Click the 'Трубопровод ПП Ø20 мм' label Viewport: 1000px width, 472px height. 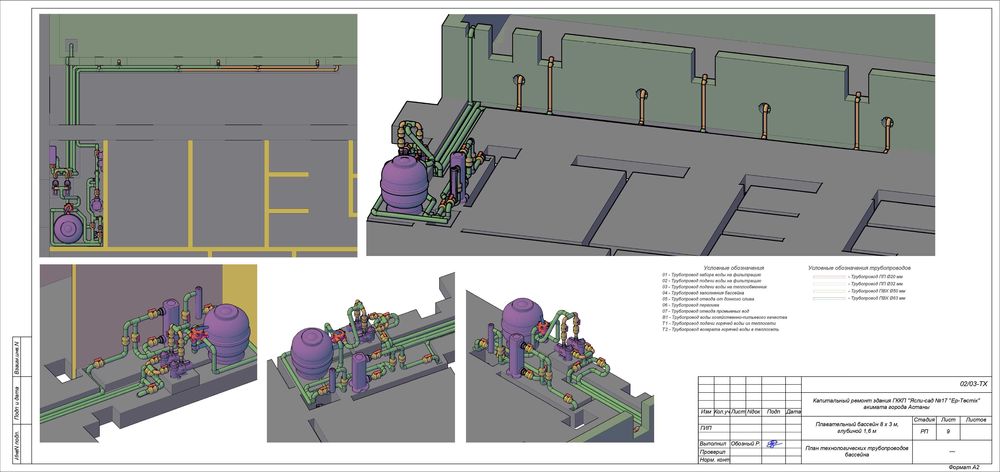pos(878,277)
